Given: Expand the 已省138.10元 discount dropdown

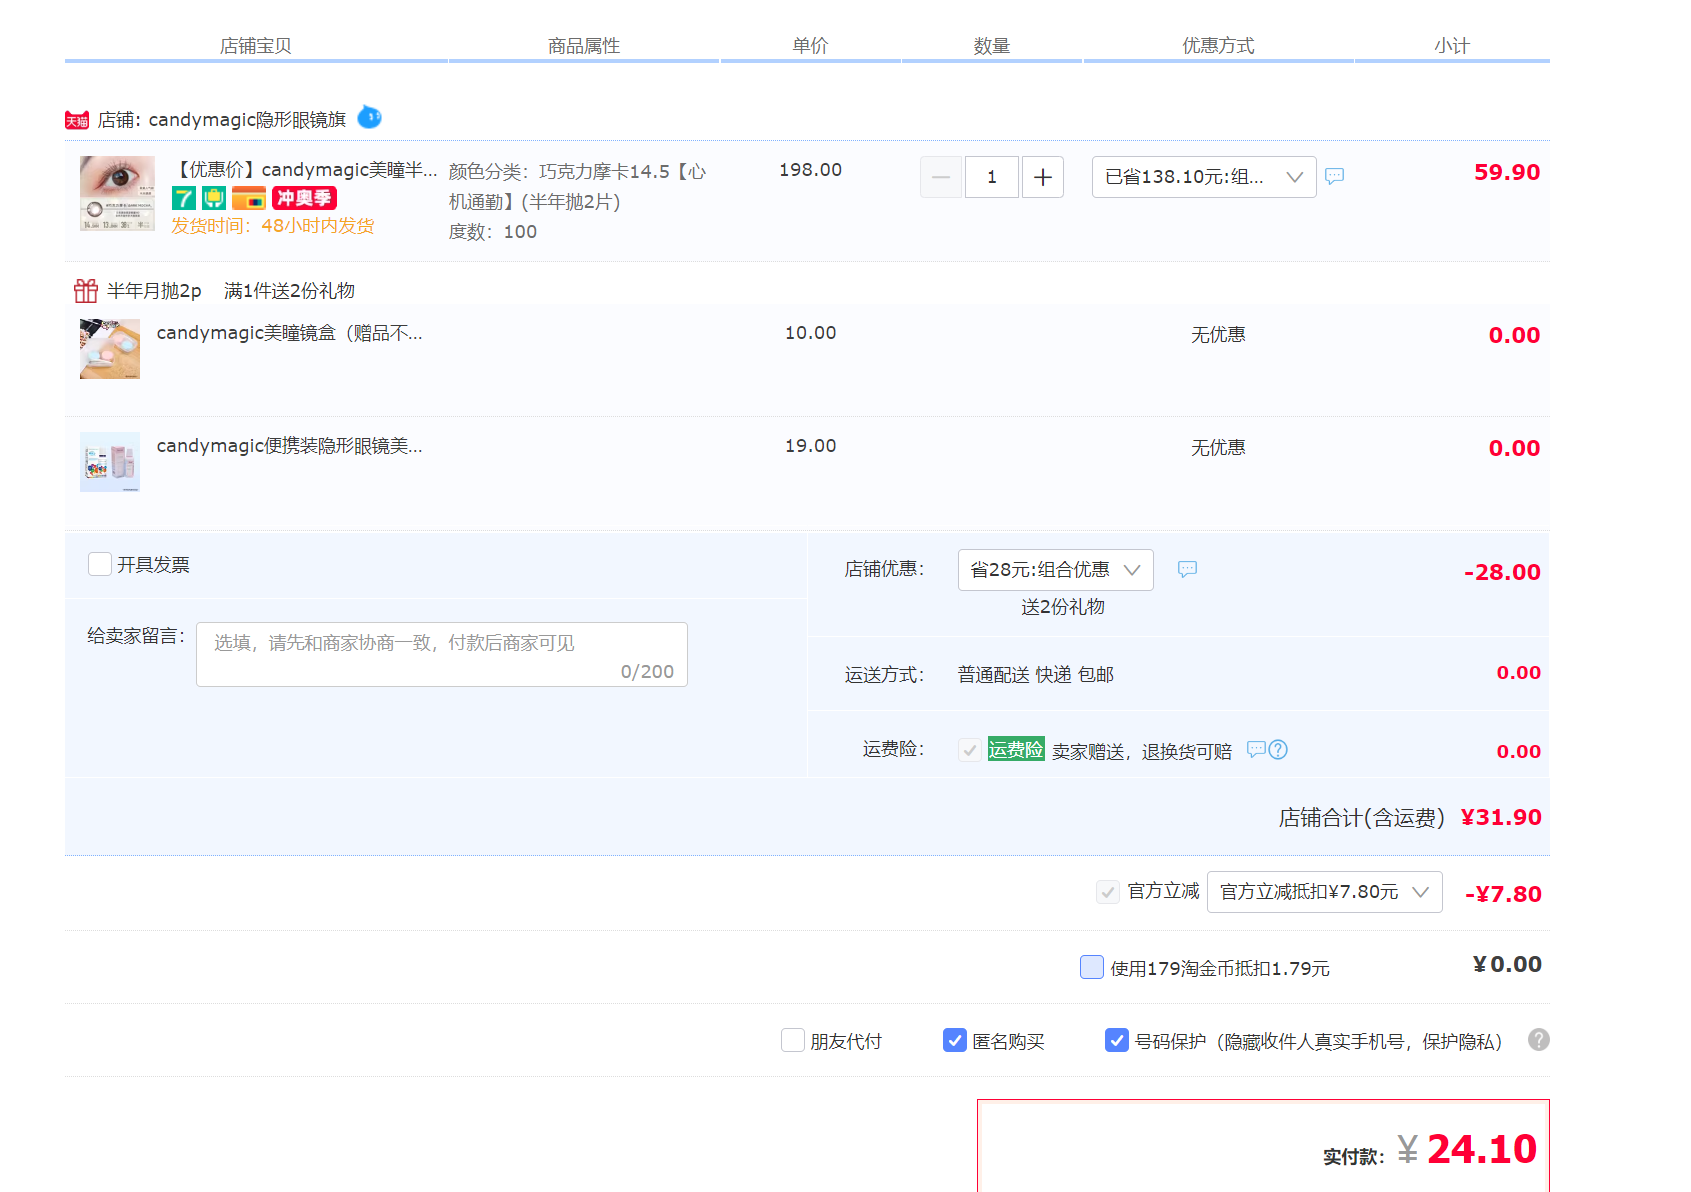Looking at the screenshot, I should coord(1204,177).
